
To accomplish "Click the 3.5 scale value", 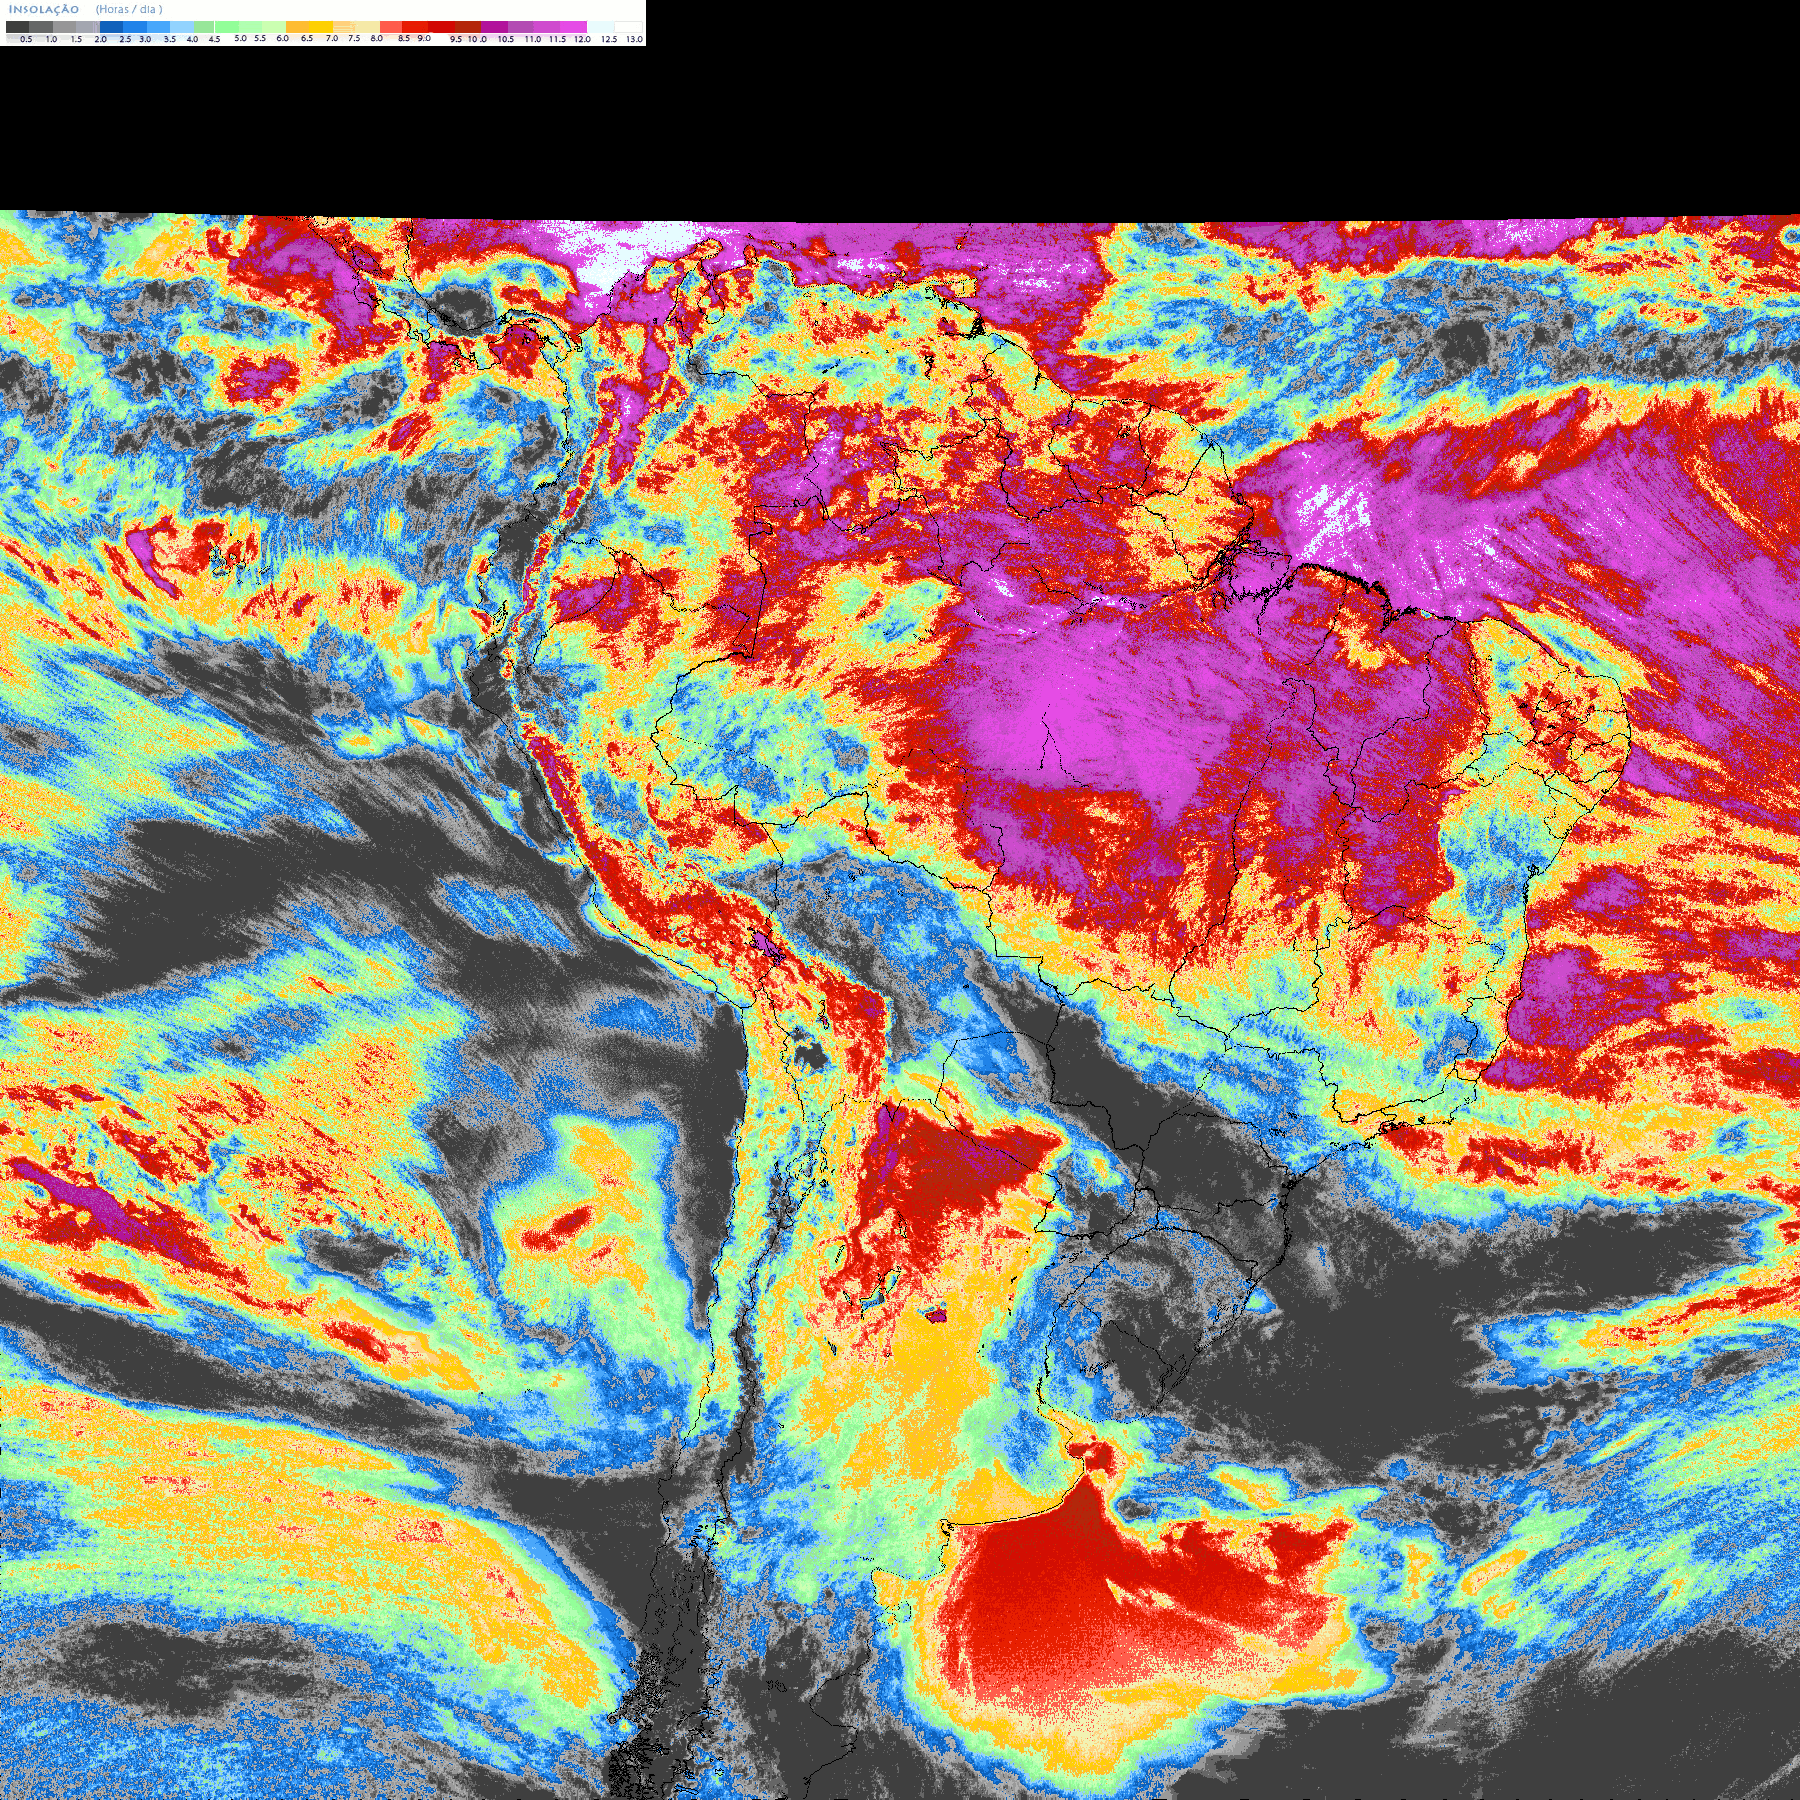I will (170, 39).
